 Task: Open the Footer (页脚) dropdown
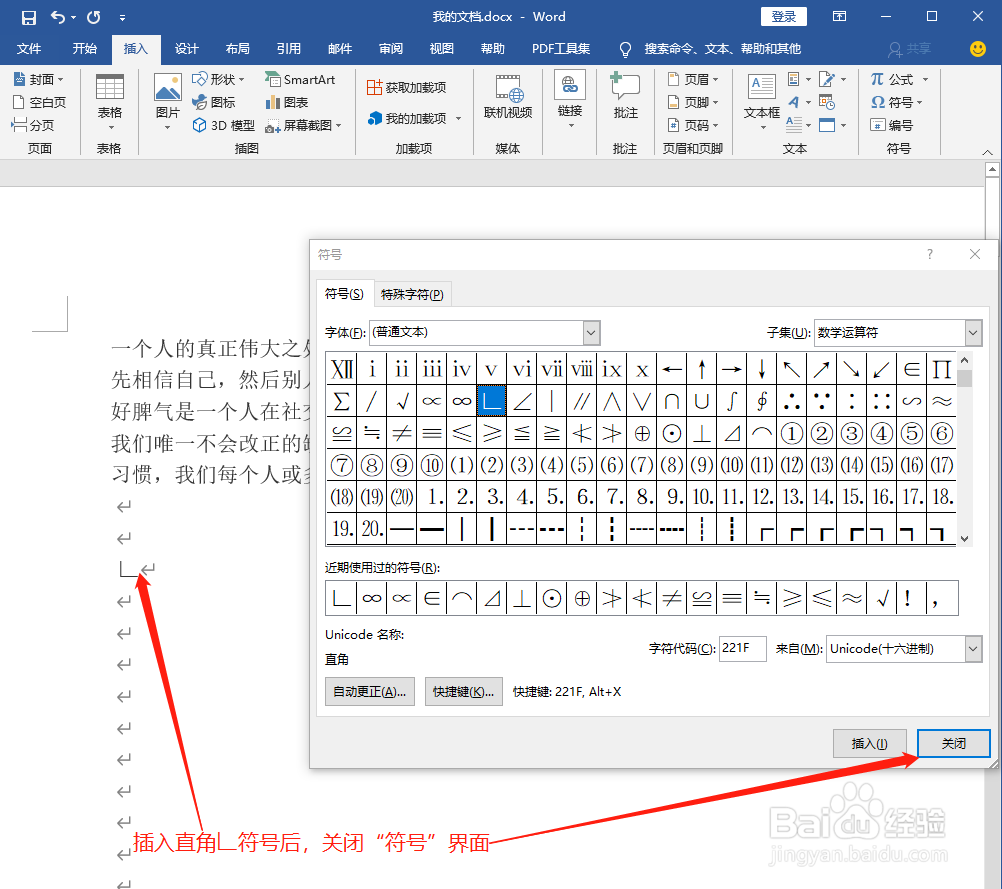pos(693,102)
